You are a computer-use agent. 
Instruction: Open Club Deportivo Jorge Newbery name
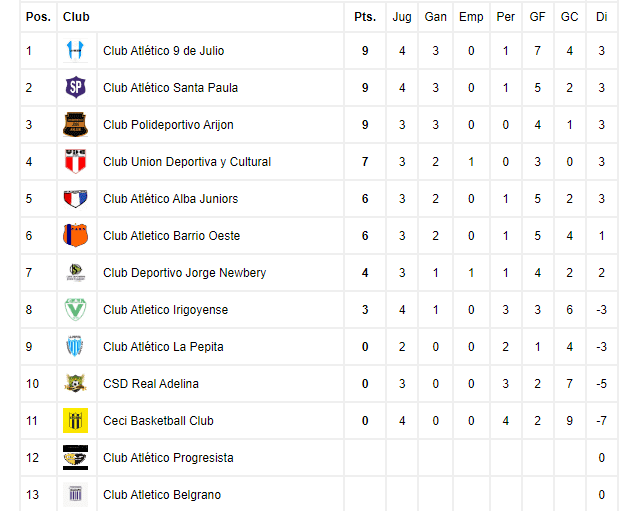[x=184, y=273]
